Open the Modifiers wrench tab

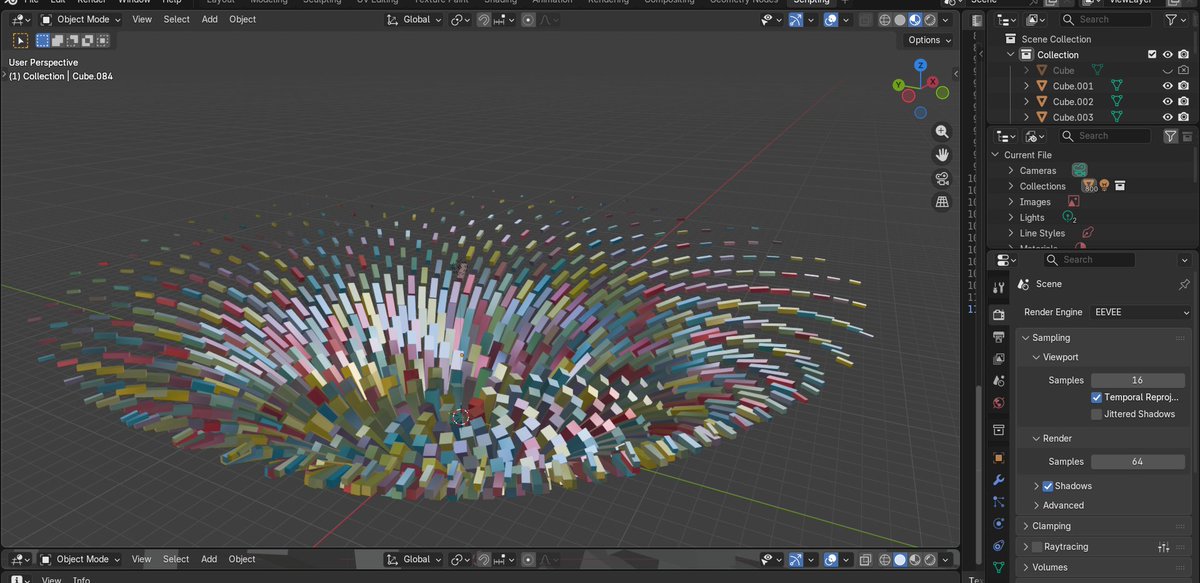pyautogui.click(x=998, y=480)
